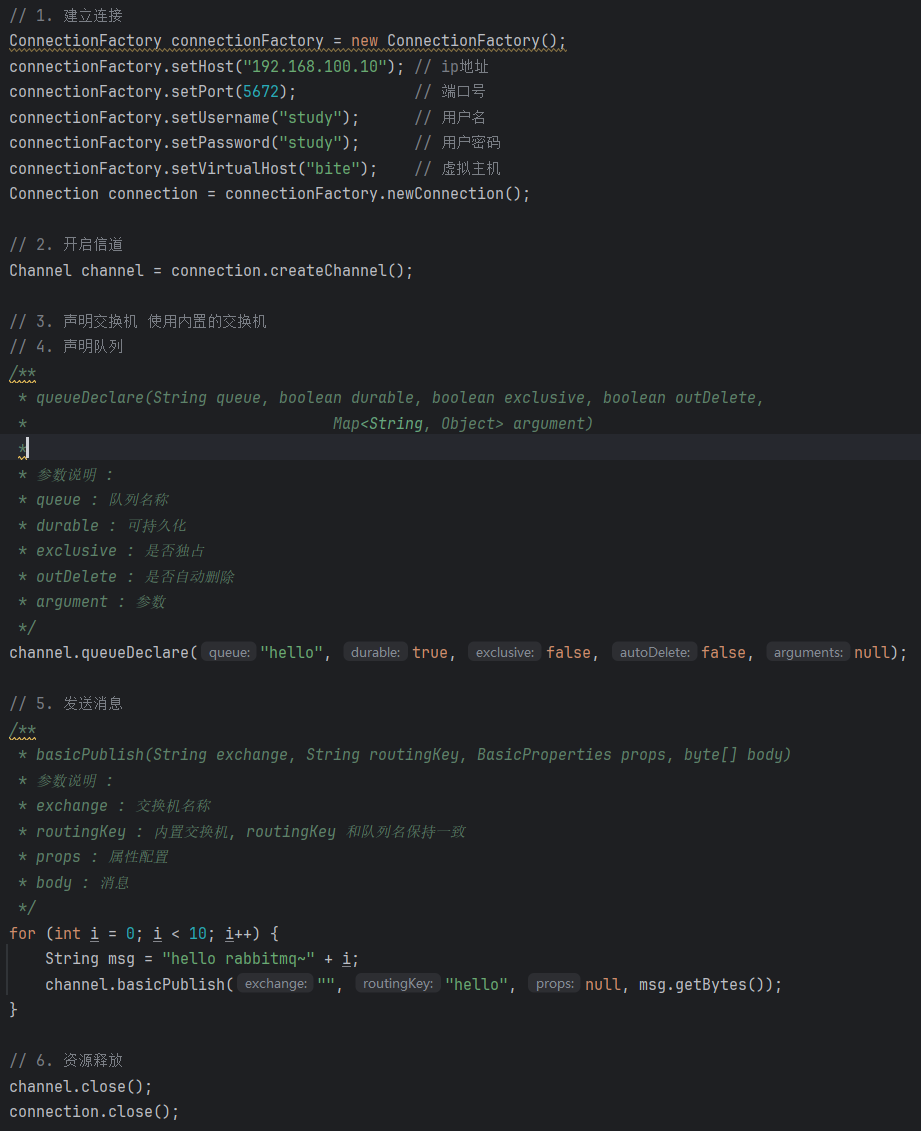Image resolution: width=921 pixels, height=1131 pixels.
Task: Click the comment "// ip地址"
Action: (x=451, y=66)
